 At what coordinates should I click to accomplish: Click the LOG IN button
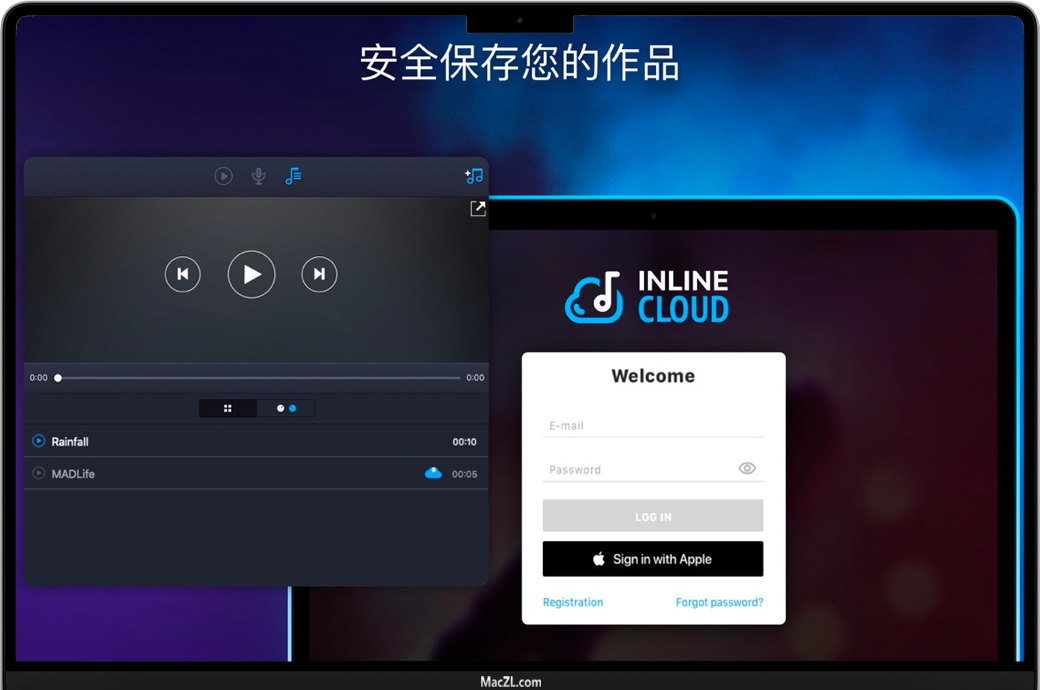point(653,516)
